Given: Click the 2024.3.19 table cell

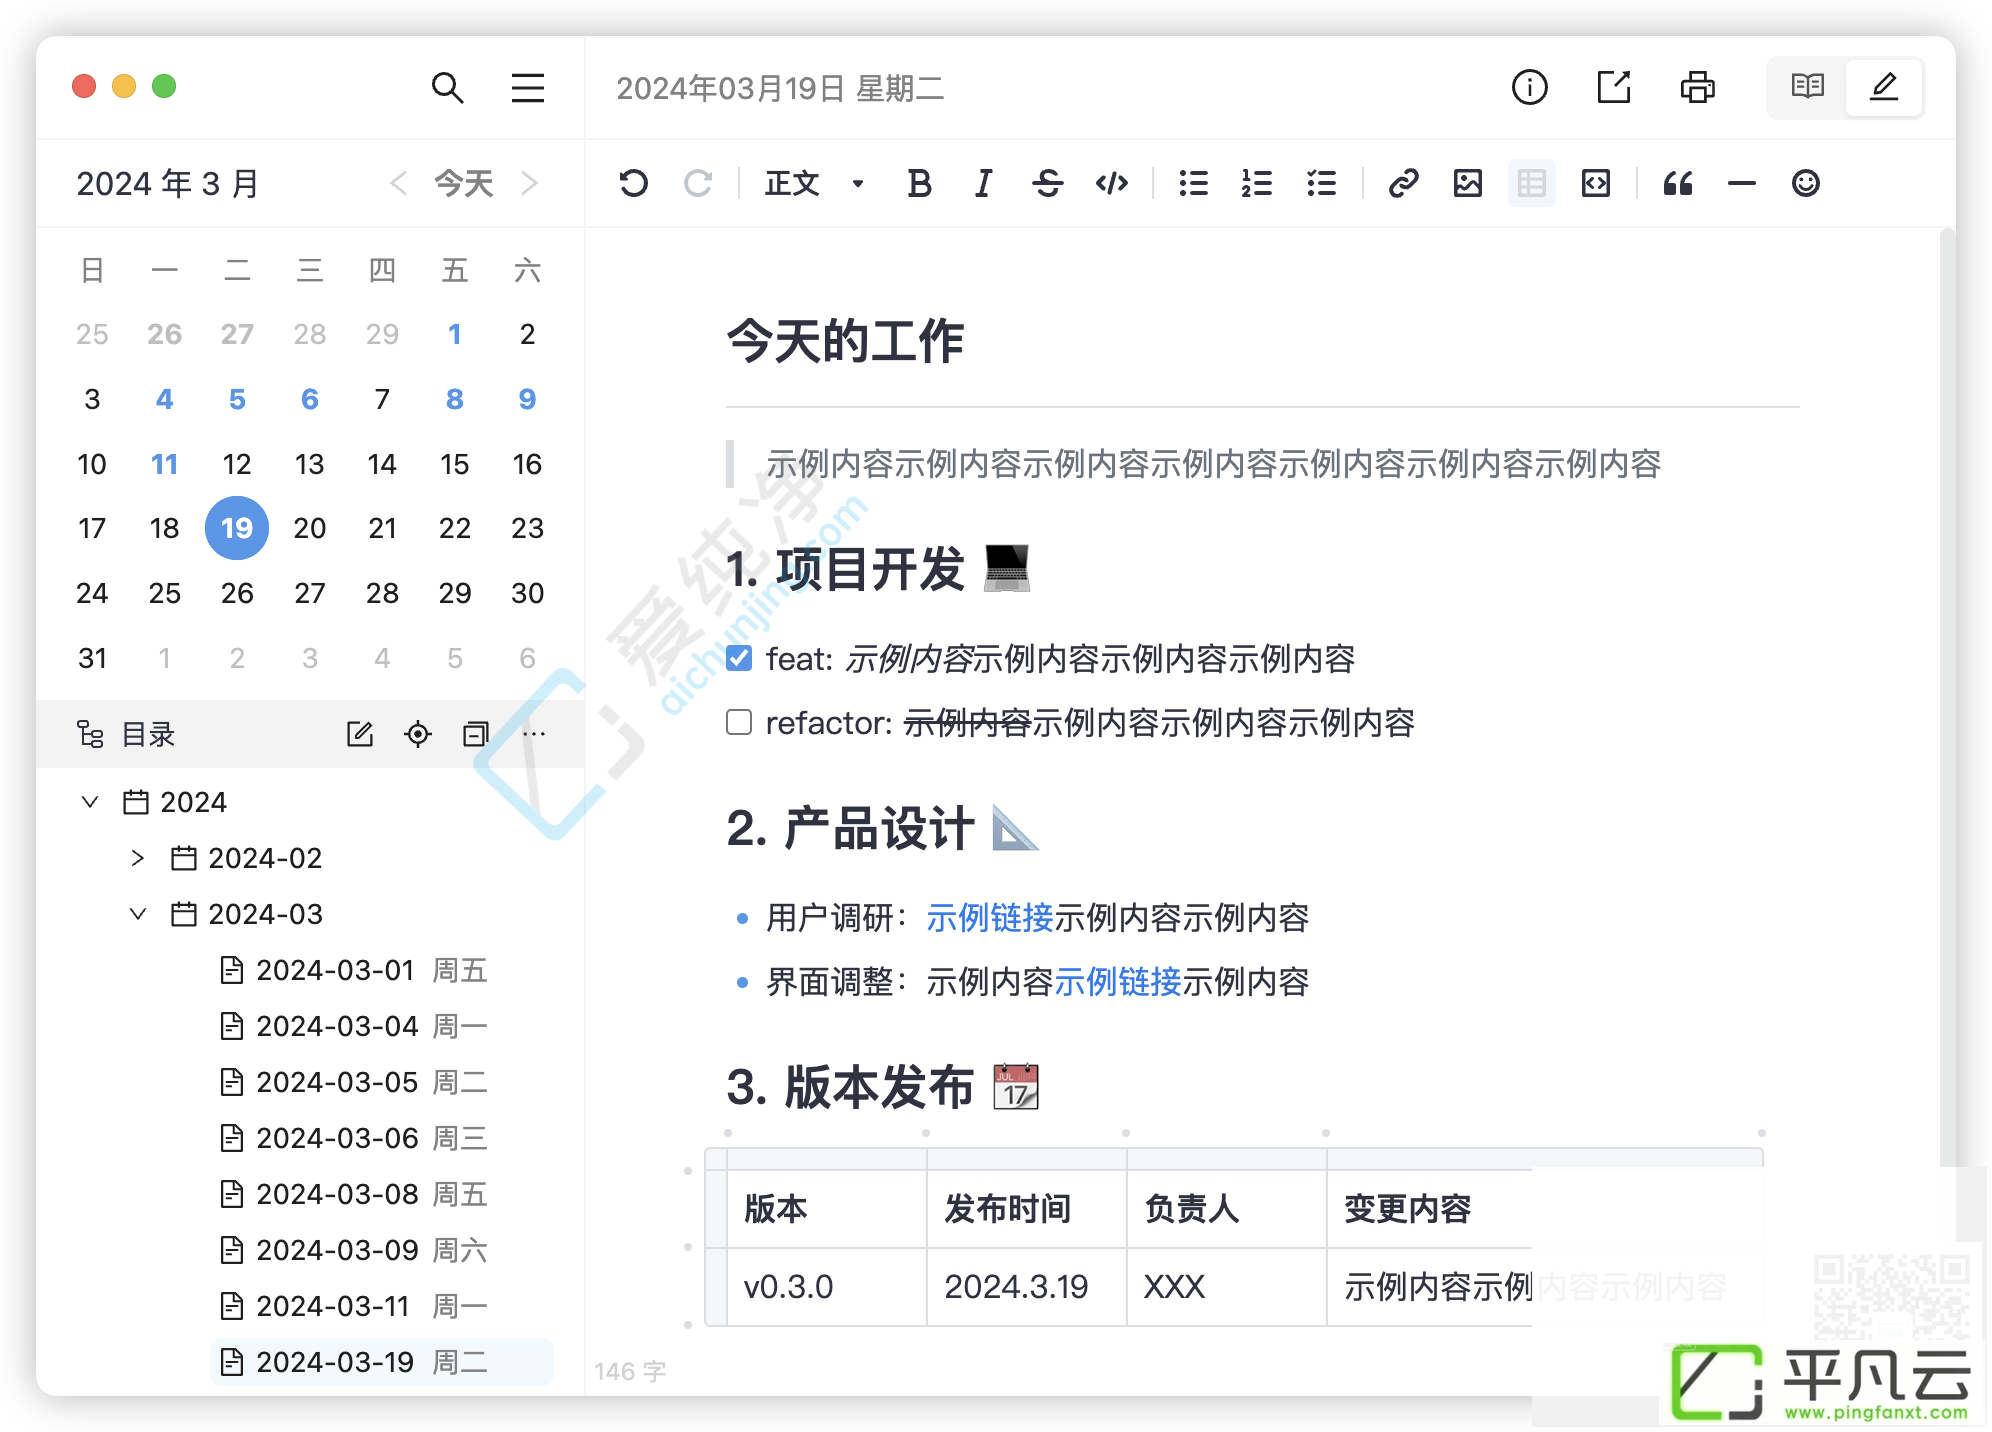Looking at the screenshot, I should [x=1027, y=1286].
